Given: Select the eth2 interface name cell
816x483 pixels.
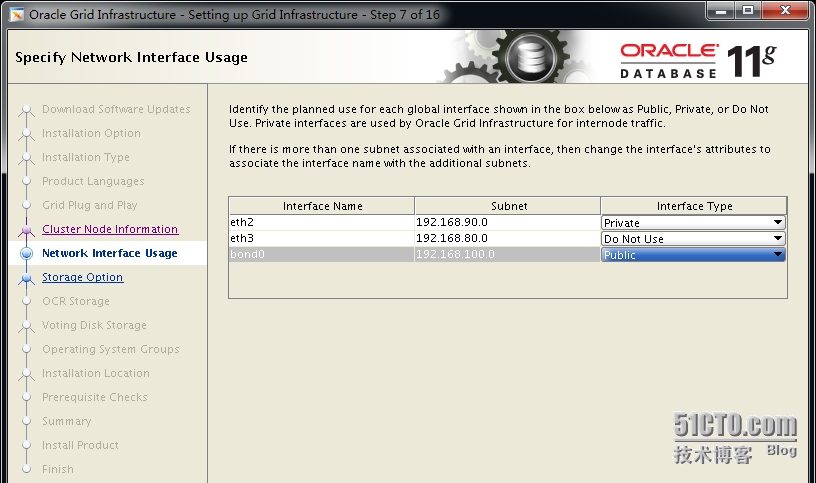Looking at the screenshot, I should 322,222.
